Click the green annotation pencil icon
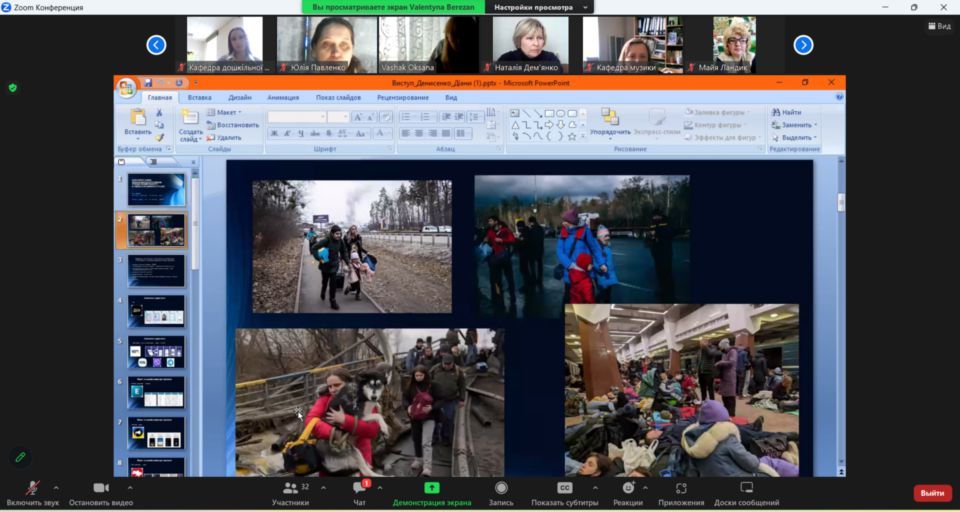960x512 pixels. [x=19, y=457]
